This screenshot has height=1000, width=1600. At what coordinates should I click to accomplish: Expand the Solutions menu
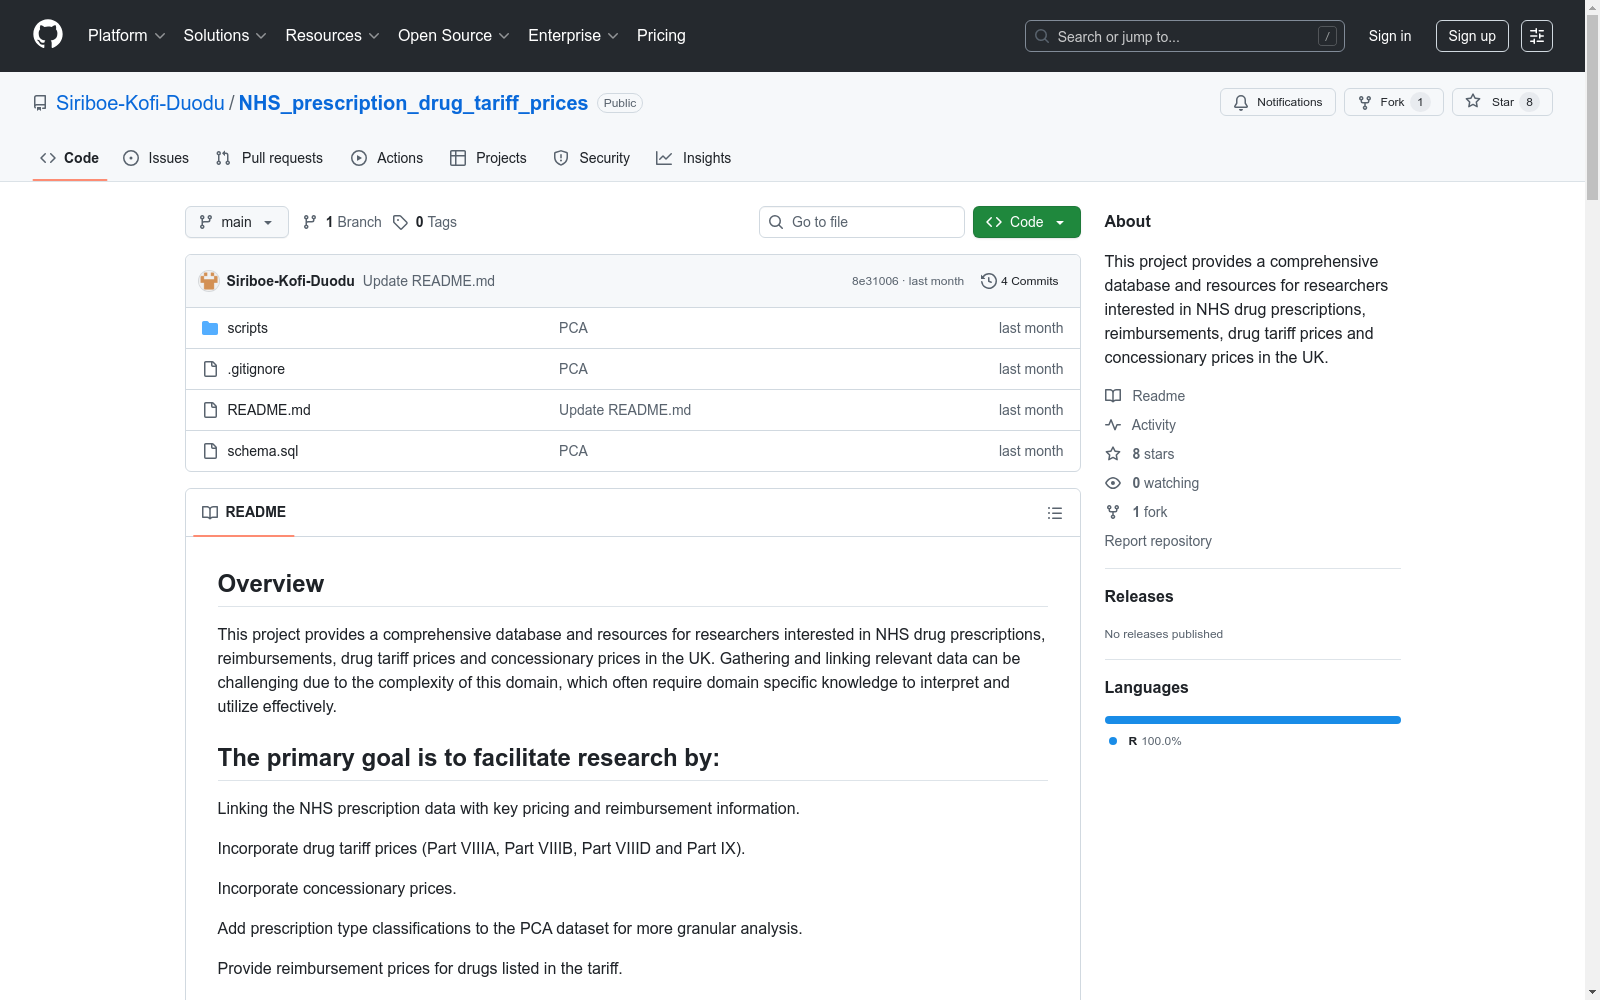click(225, 35)
